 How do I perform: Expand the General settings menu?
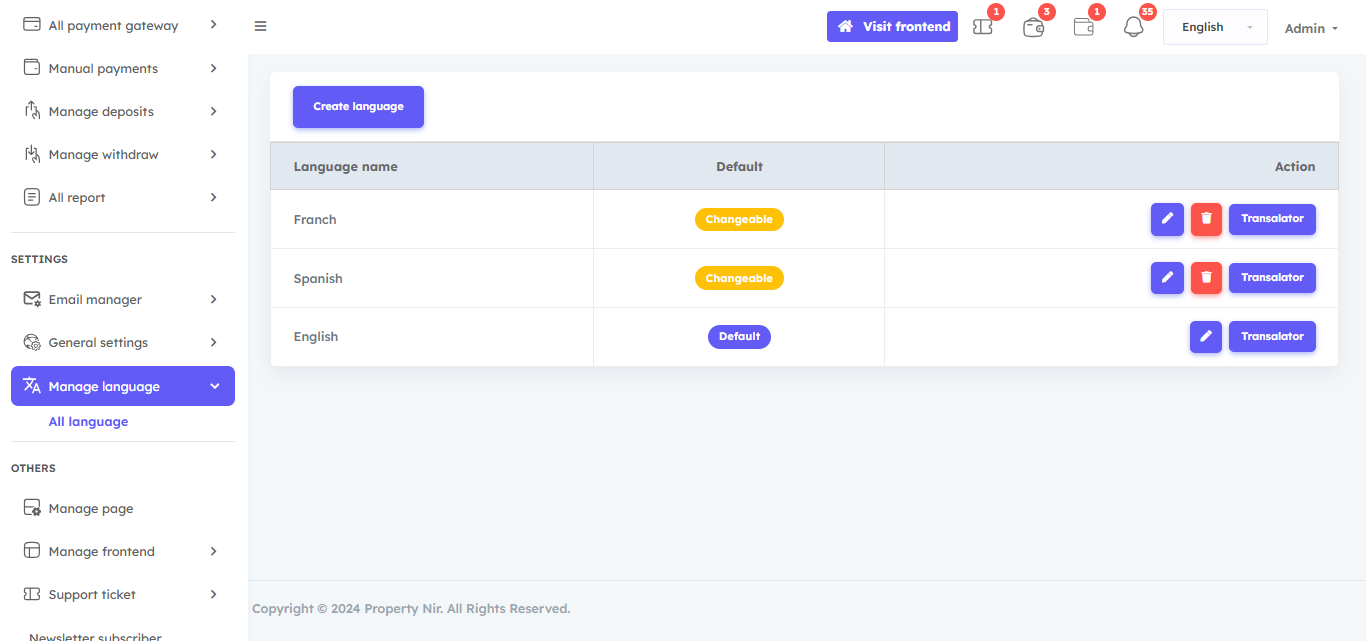coord(122,343)
